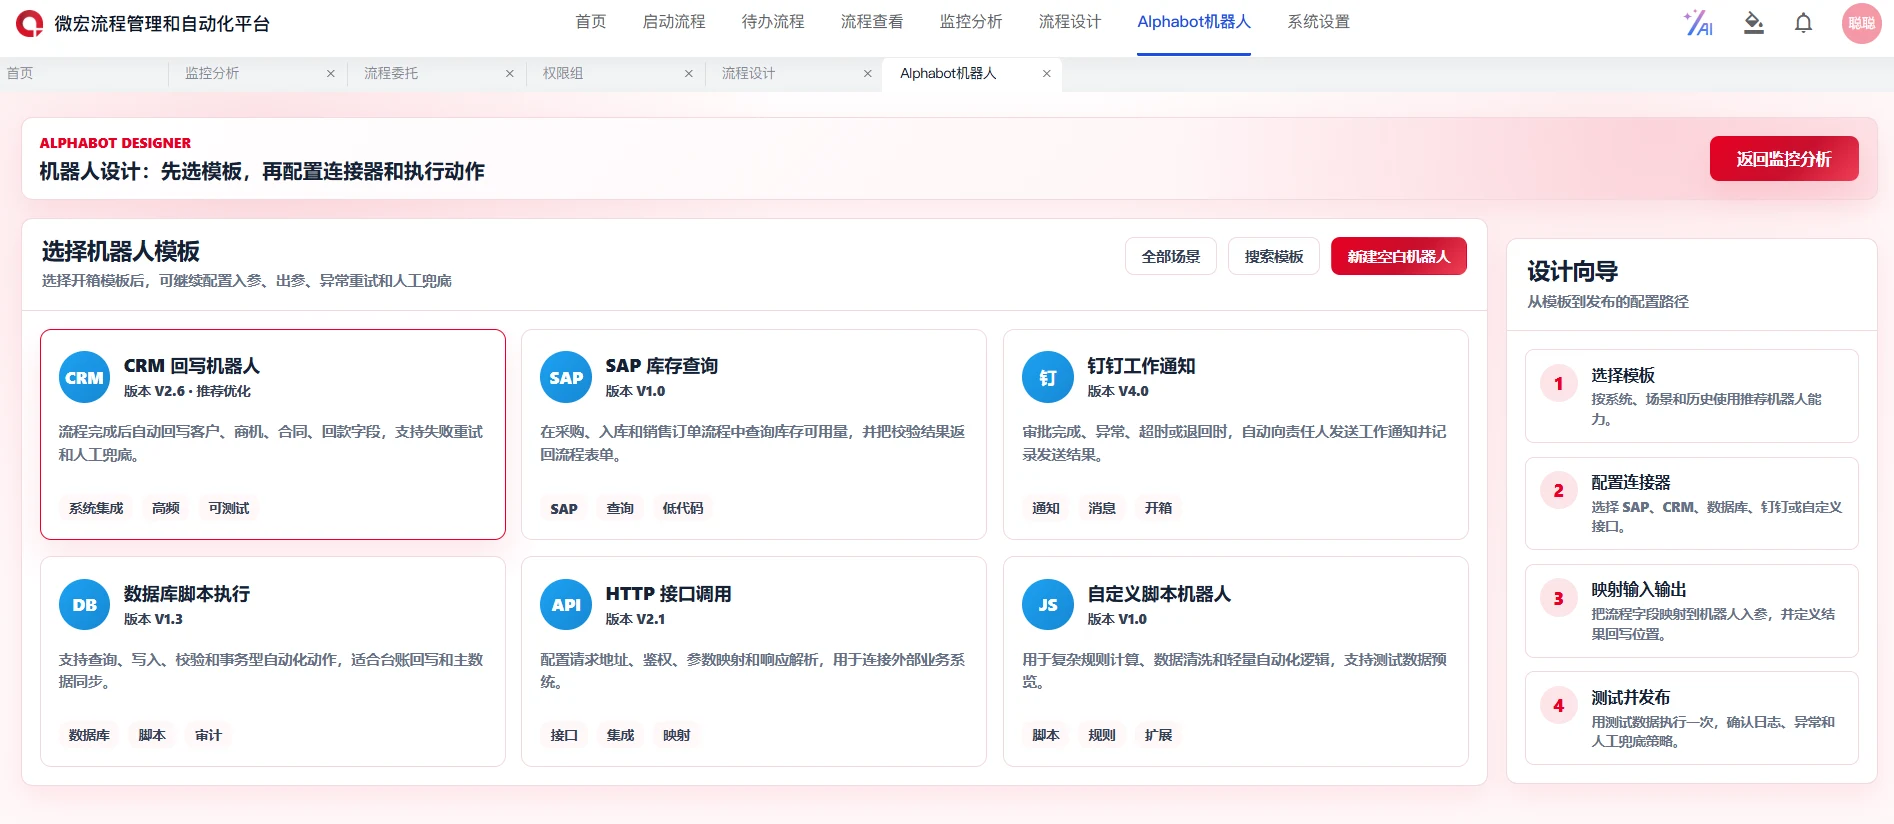This screenshot has width=1894, height=824.
Task: Switch to the 流程设计 page tab
Action: (749, 73)
